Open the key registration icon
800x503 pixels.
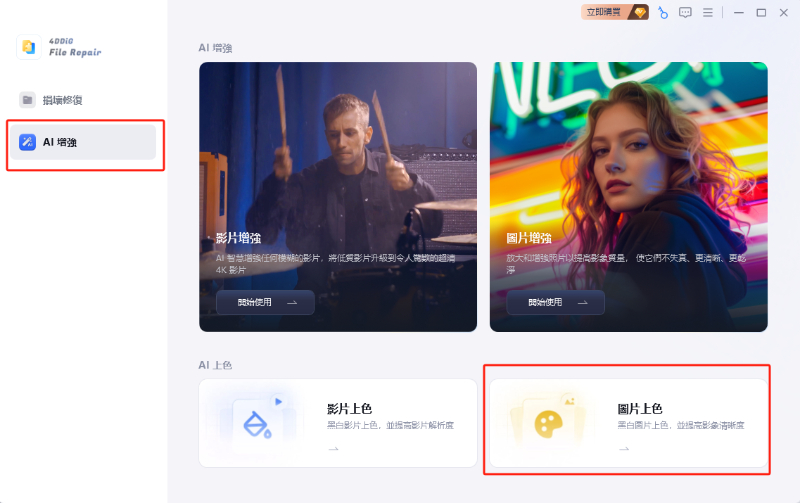tap(663, 13)
